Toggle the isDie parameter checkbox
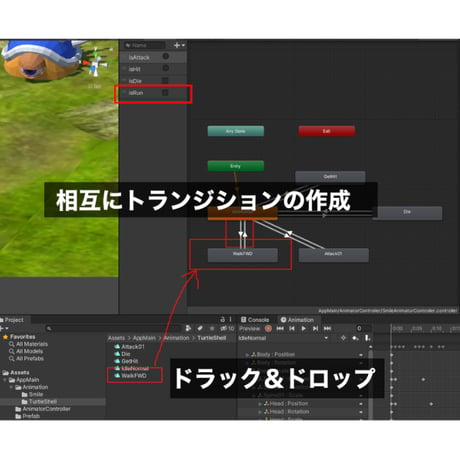This screenshot has width=460, height=460. click(165, 80)
